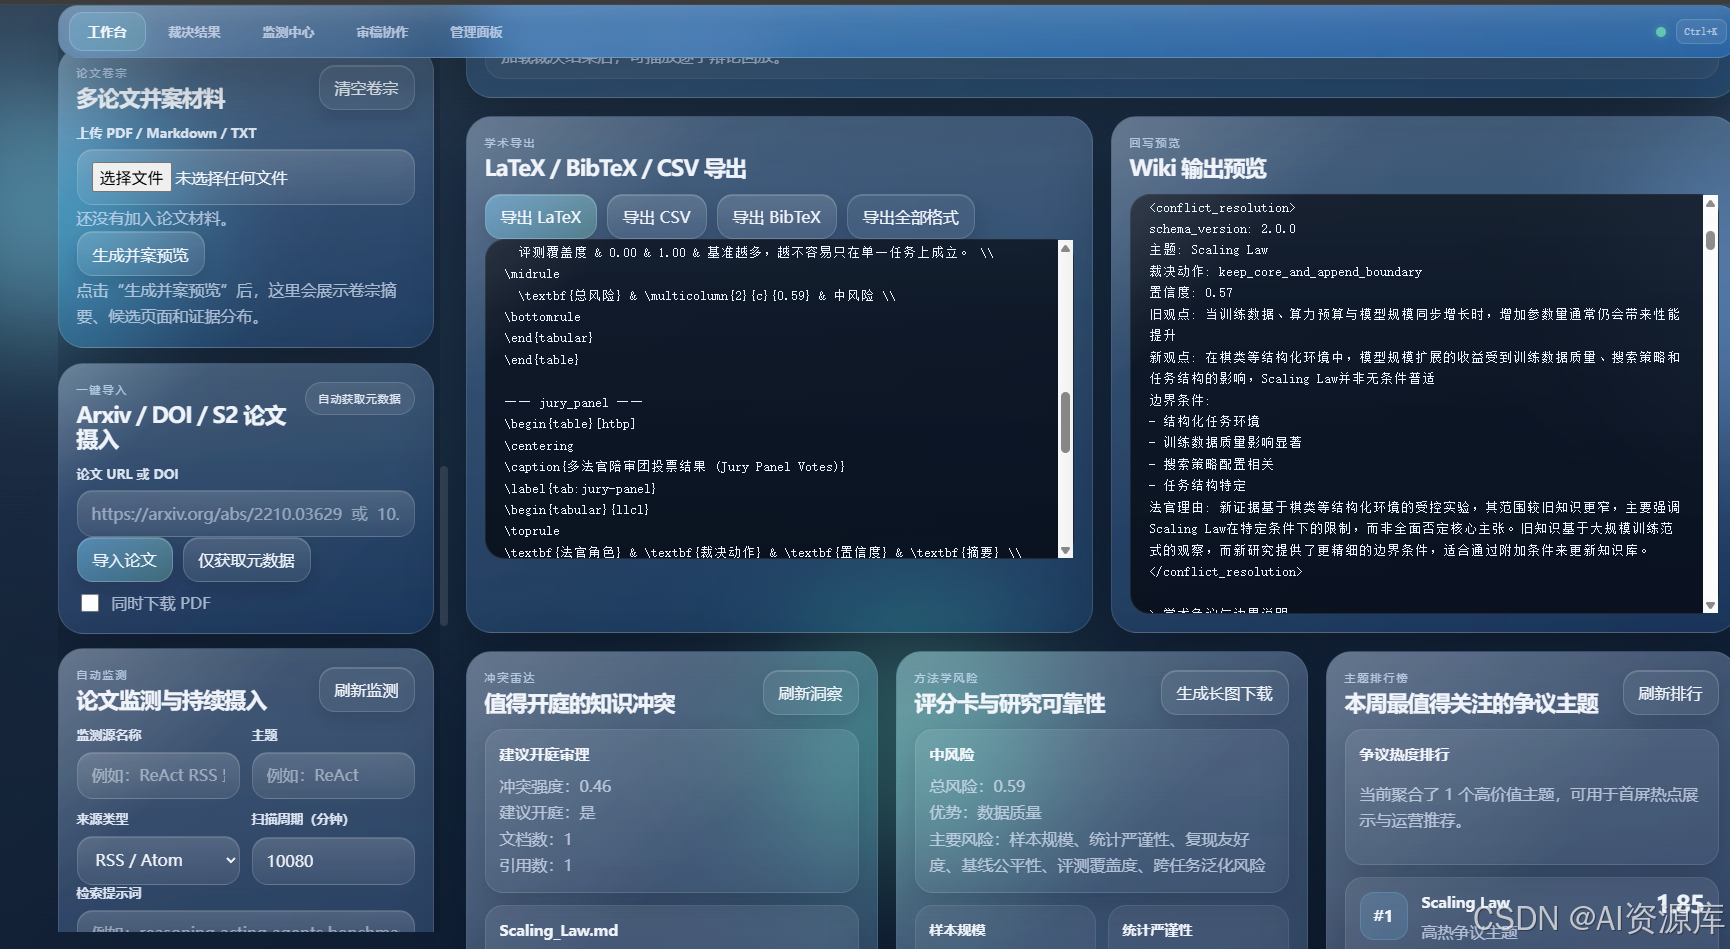
Task: Click 刷新排行 button
Action: (x=1670, y=693)
